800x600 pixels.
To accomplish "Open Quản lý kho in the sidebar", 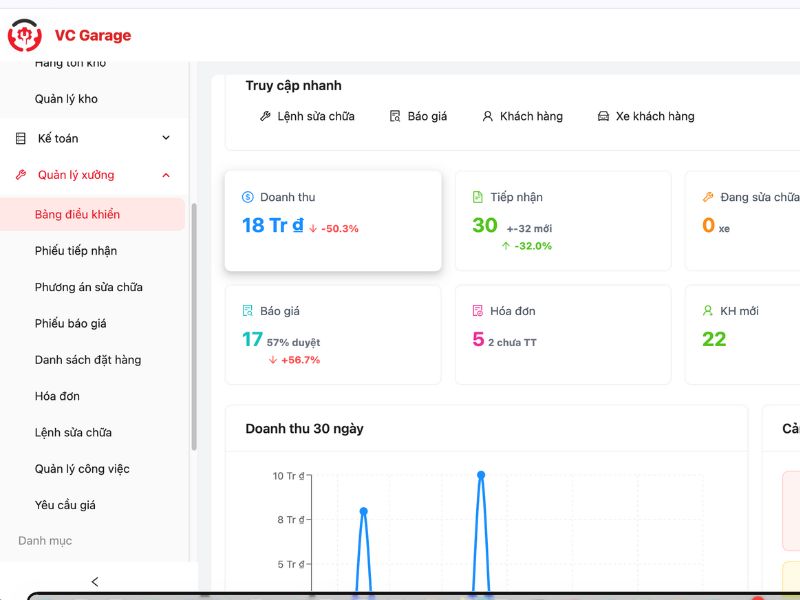I will (66, 99).
